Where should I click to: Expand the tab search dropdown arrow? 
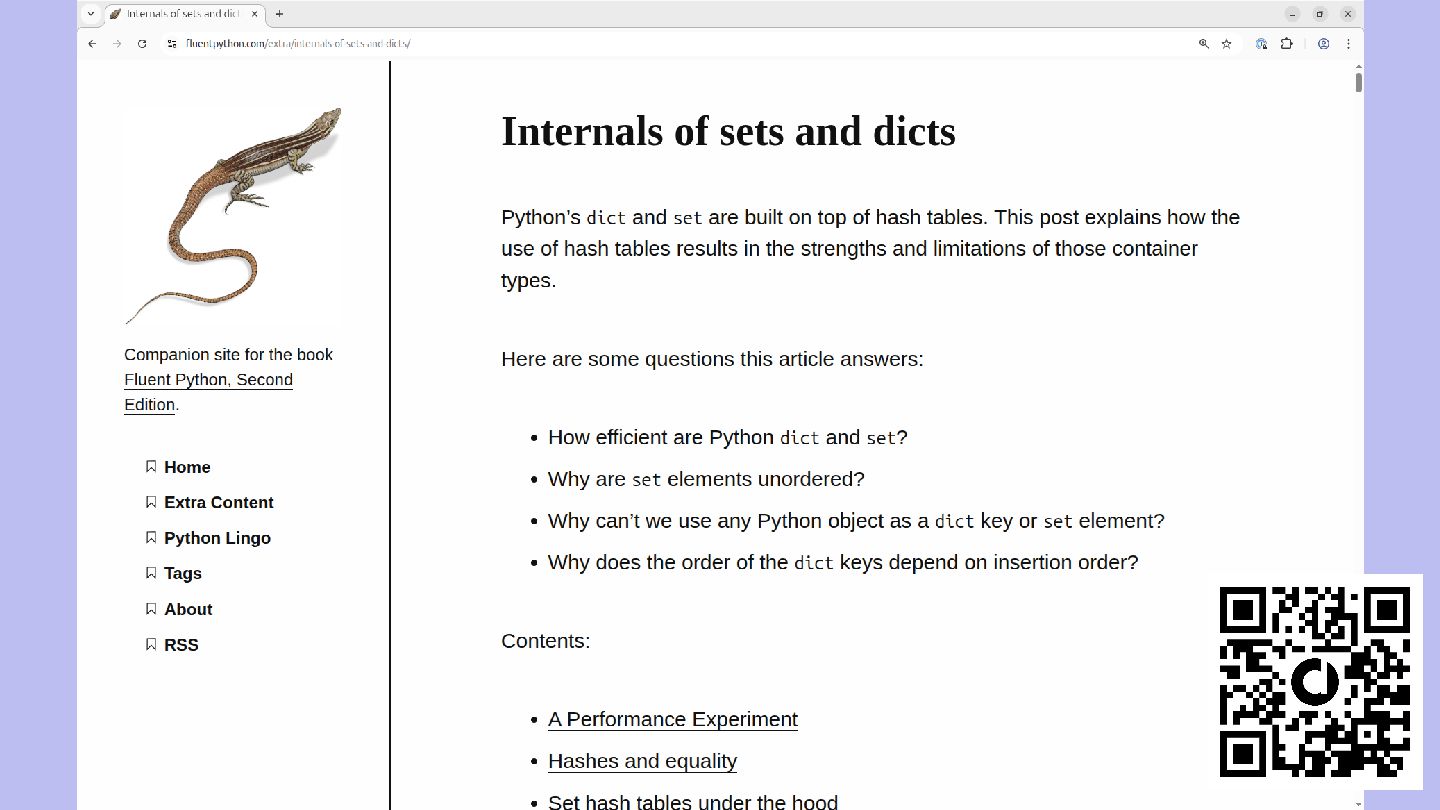point(90,14)
